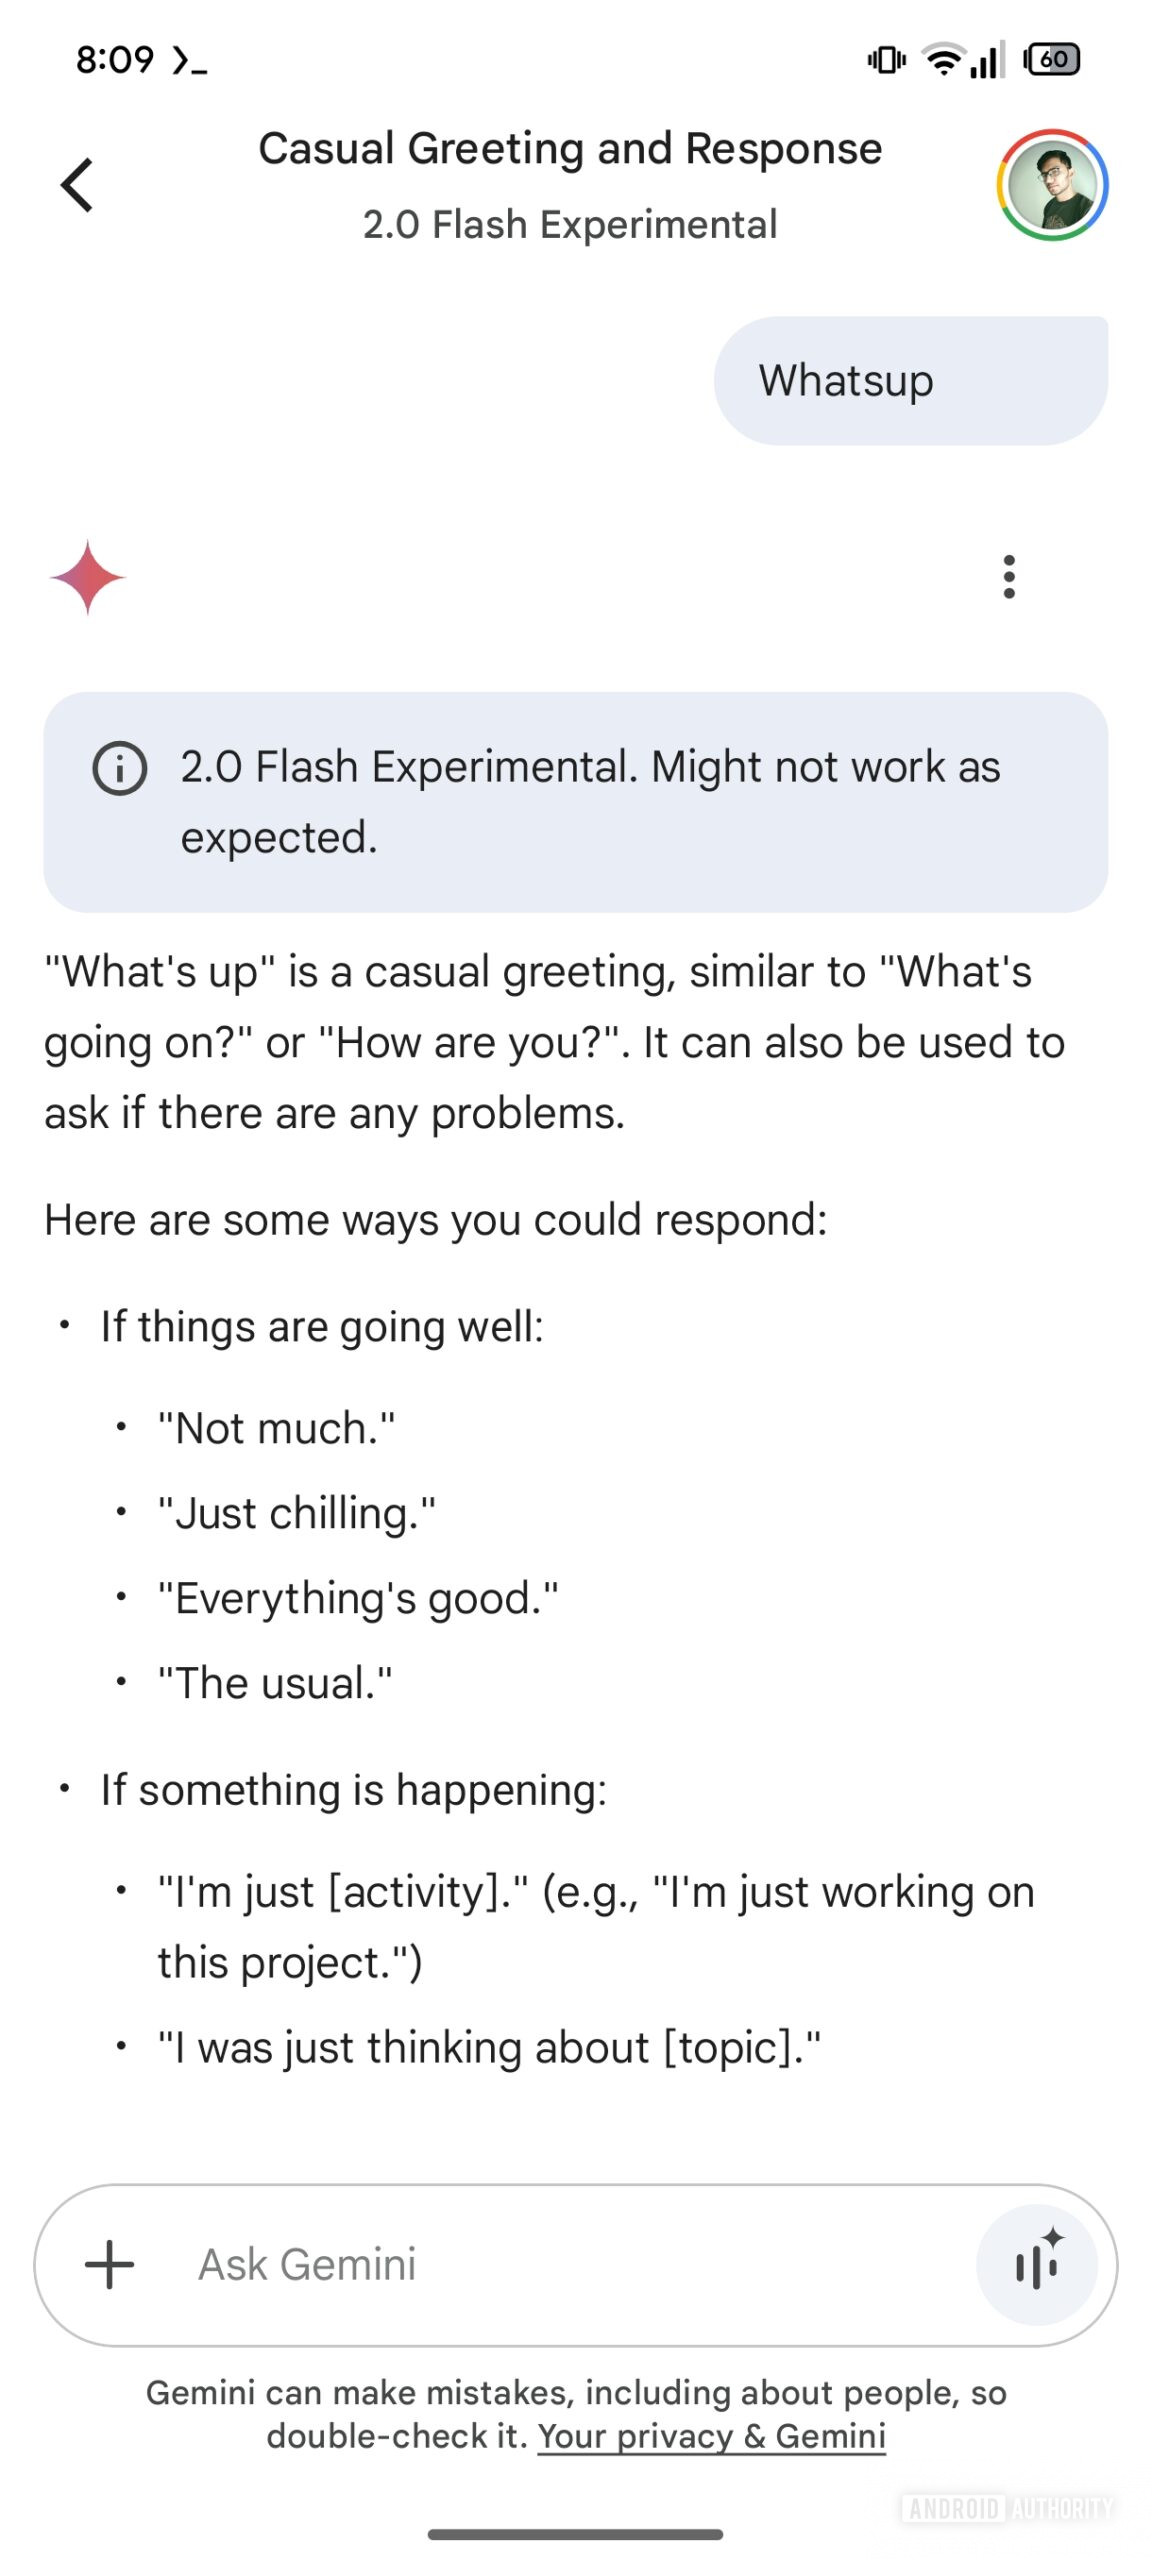The image size is (1152, 2560).
Task: Open the Your privacy & Gemini link
Action: pos(711,2436)
